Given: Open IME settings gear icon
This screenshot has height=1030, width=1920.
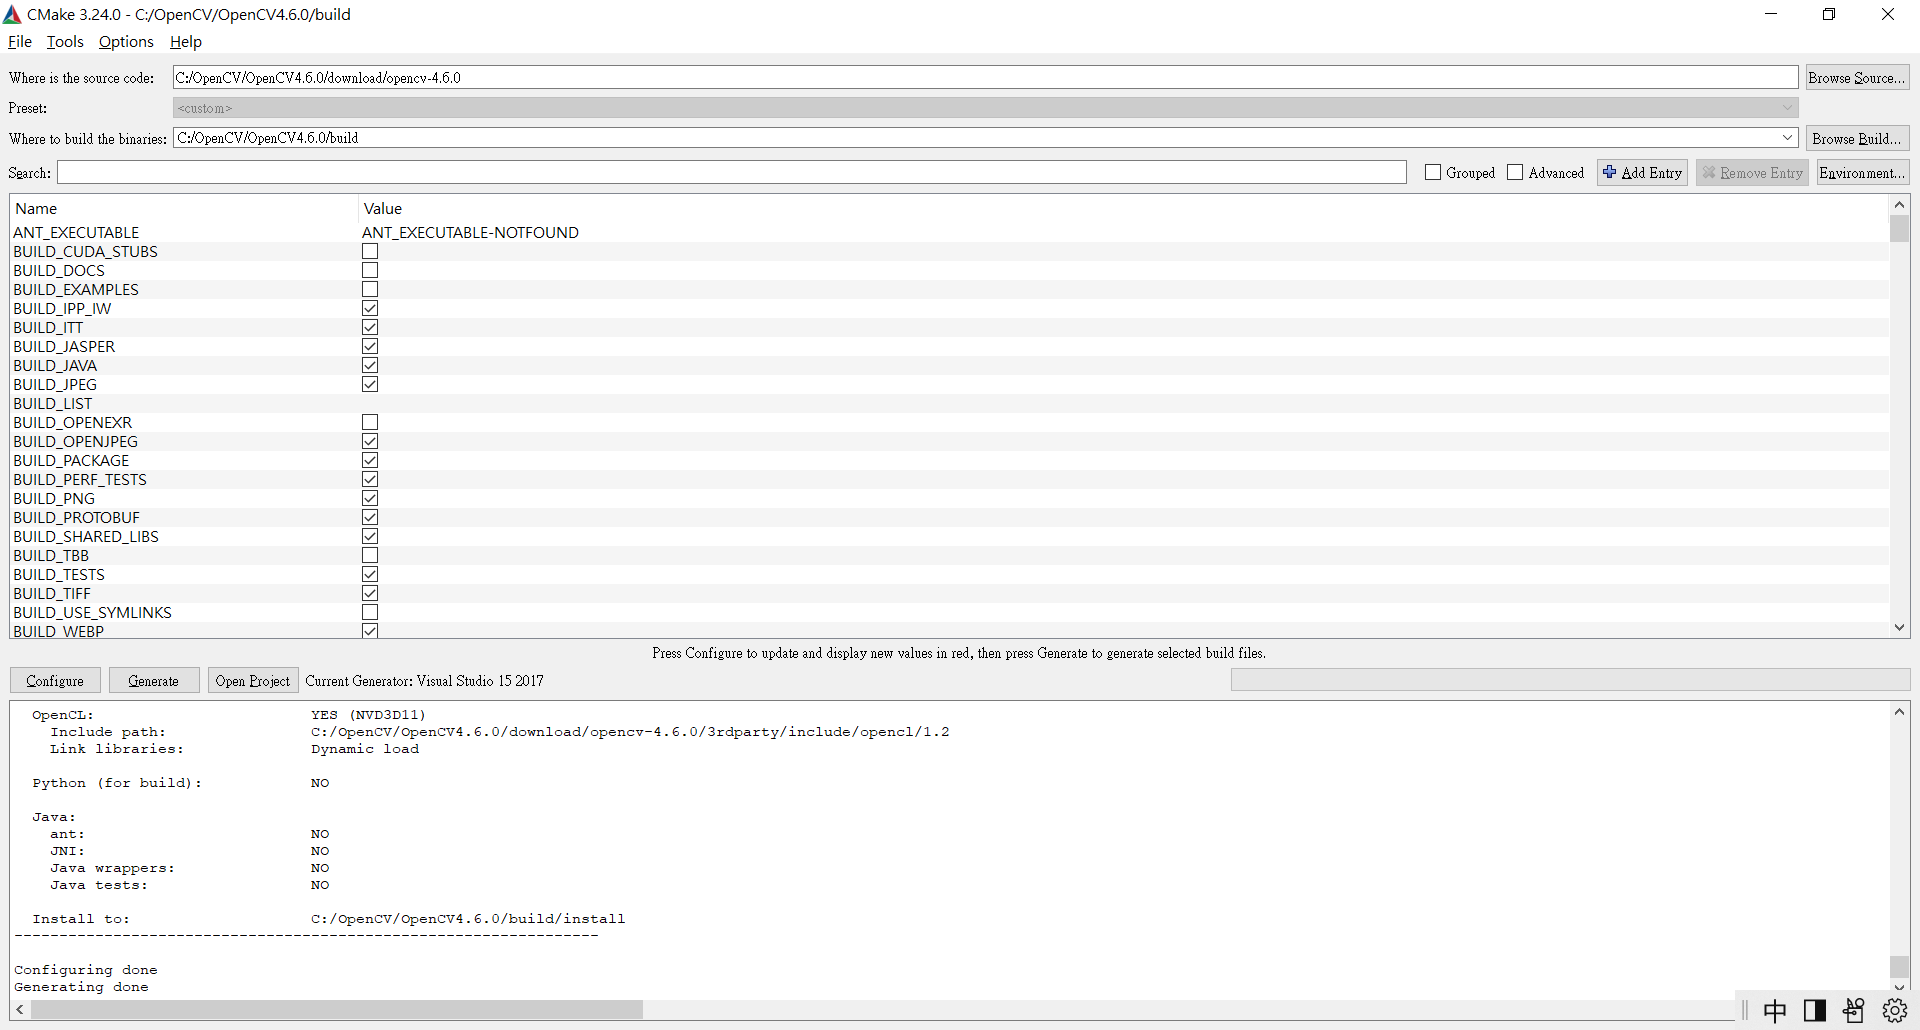Looking at the screenshot, I should (x=1895, y=1010).
